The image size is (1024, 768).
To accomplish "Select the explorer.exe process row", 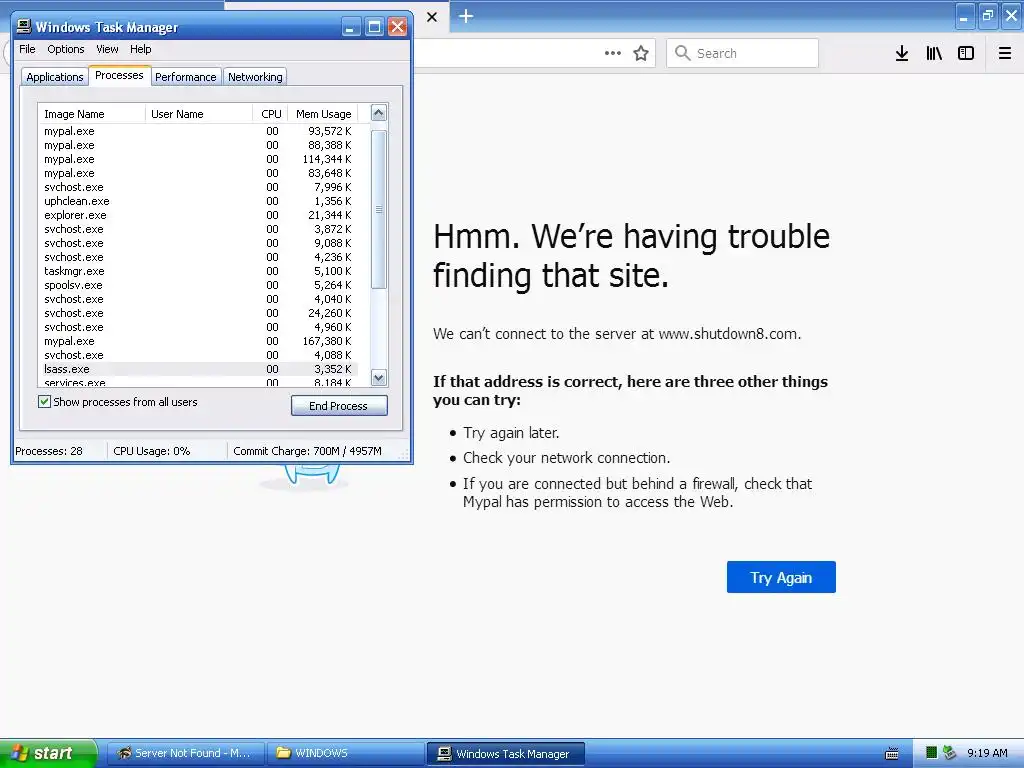I will pyautogui.click(x=198, y=215).
